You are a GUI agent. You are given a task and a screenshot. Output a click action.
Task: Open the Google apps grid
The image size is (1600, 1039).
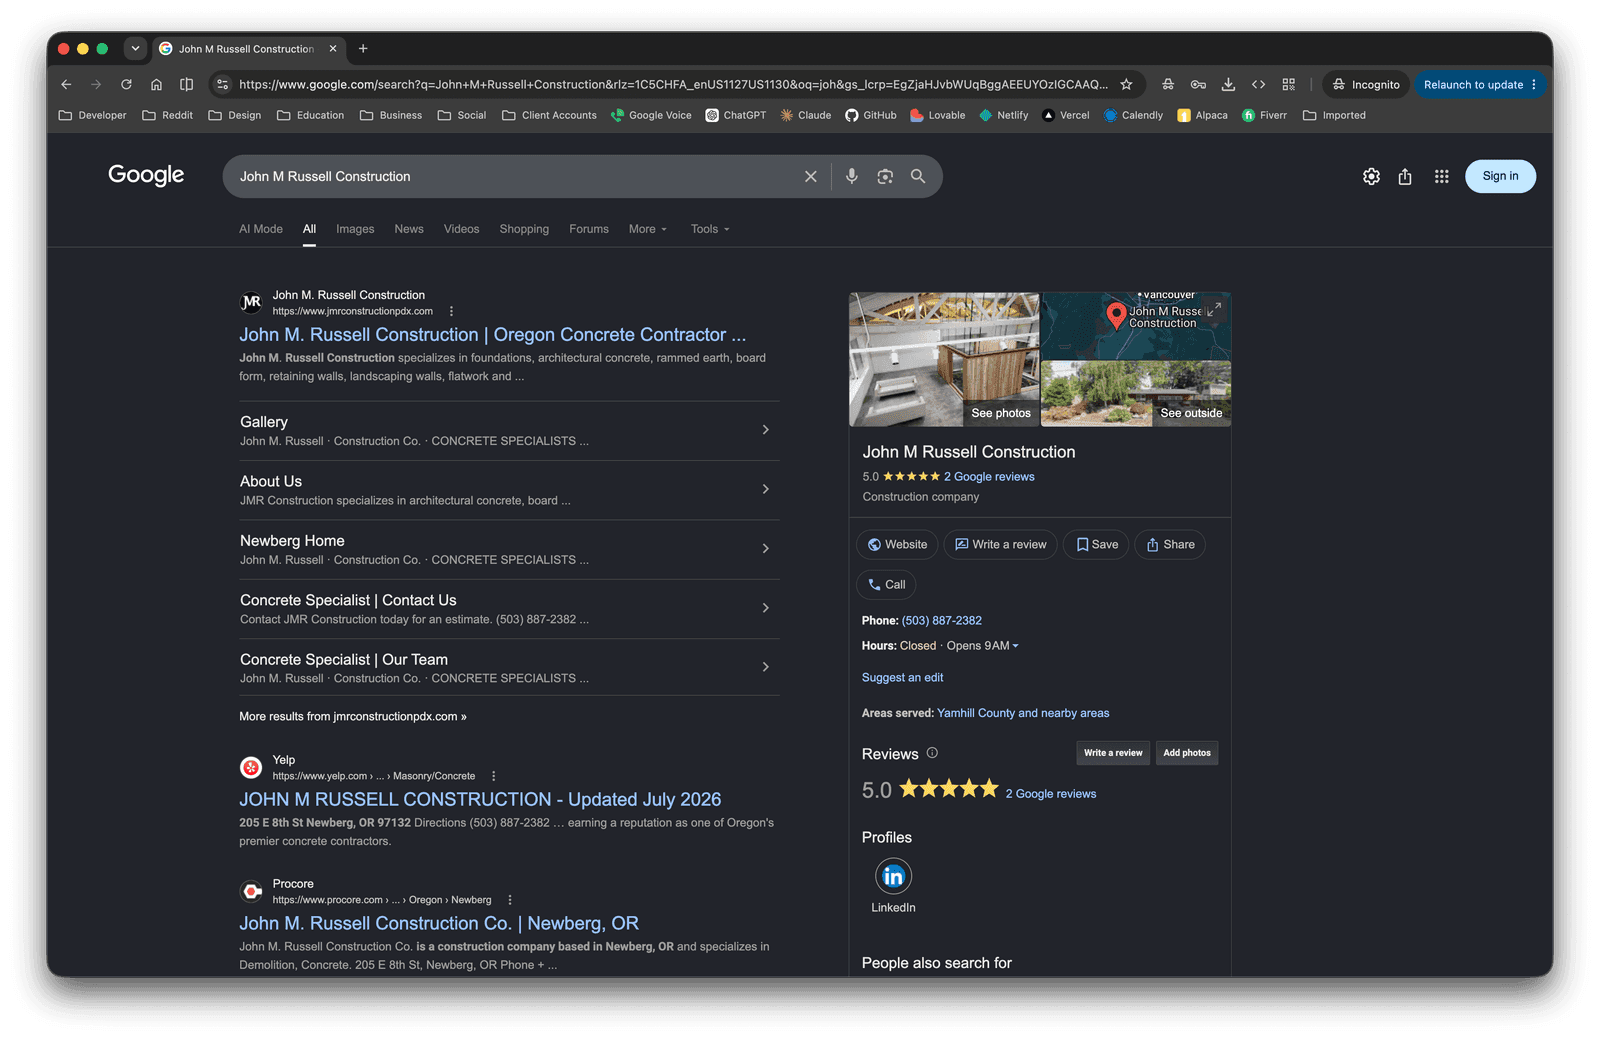point(1441,177)
